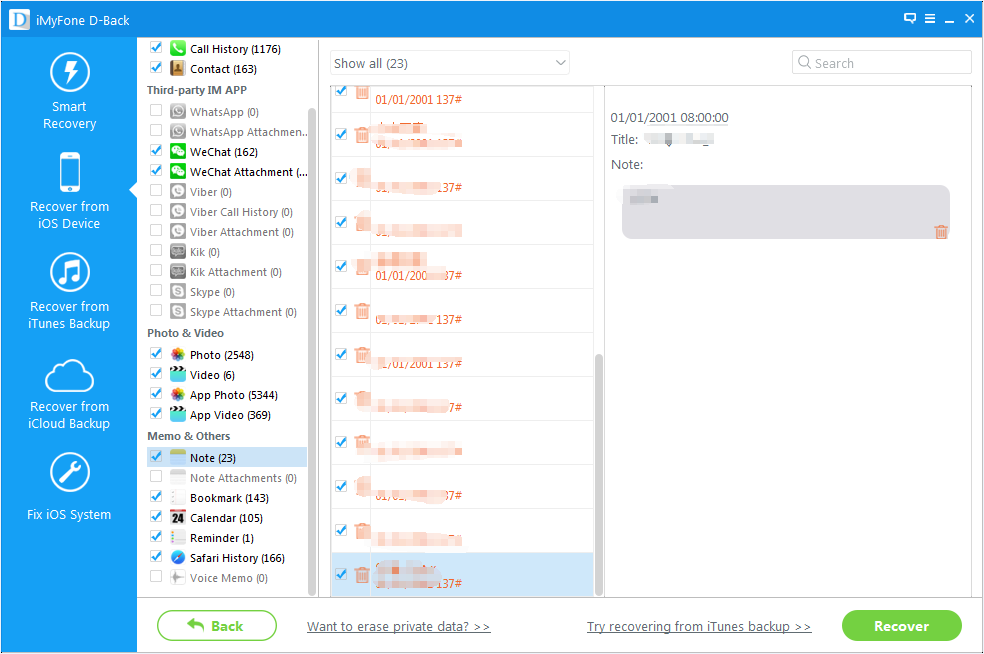Click the Note notepad icon
Screen dimensions: 984x654
[178, 458]
